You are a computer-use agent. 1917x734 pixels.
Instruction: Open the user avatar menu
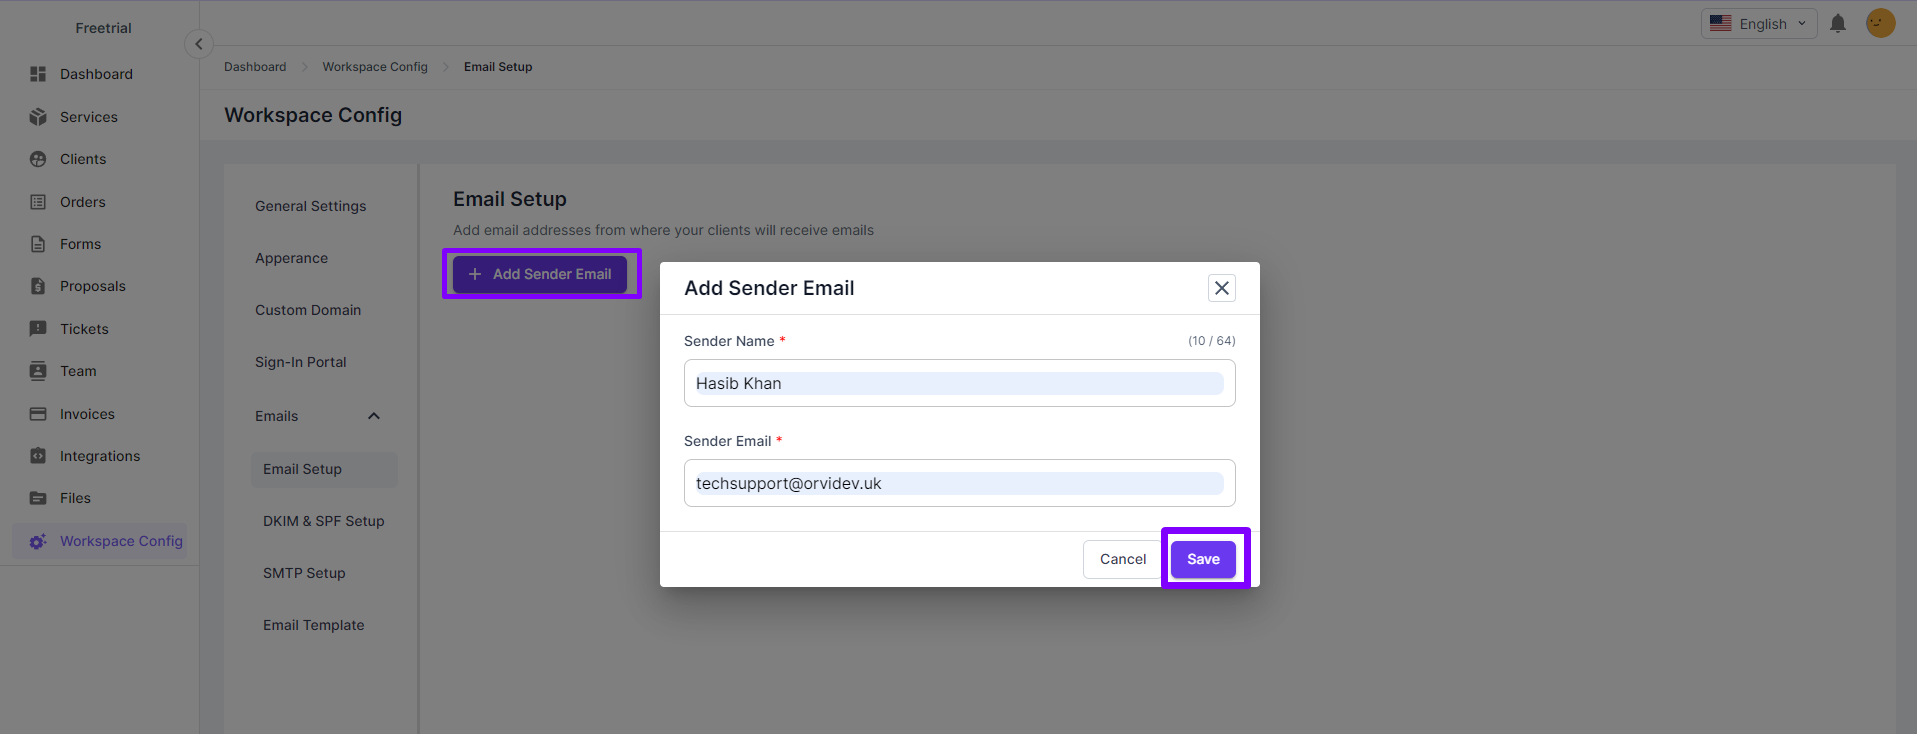1880,23
